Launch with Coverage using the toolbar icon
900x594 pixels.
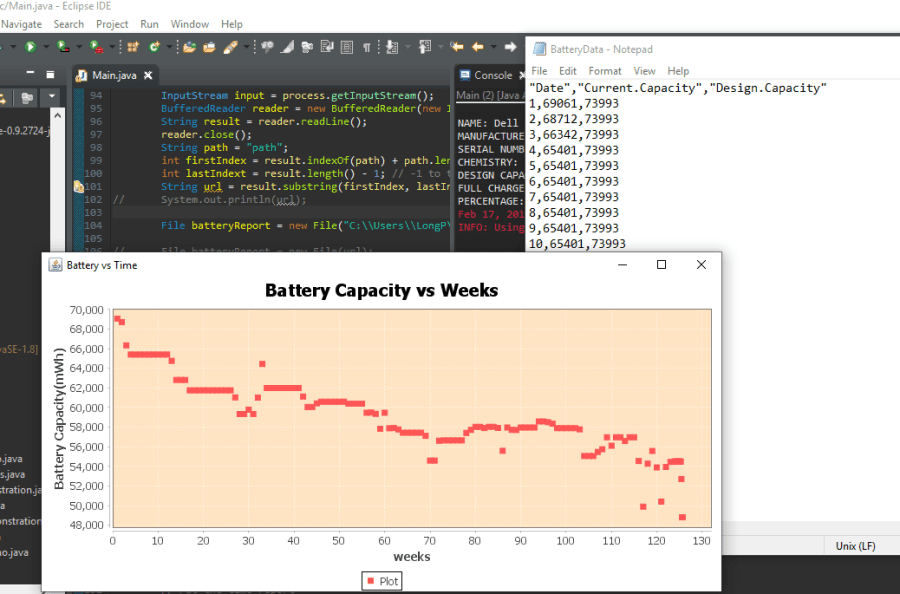(x=63, y=47)
